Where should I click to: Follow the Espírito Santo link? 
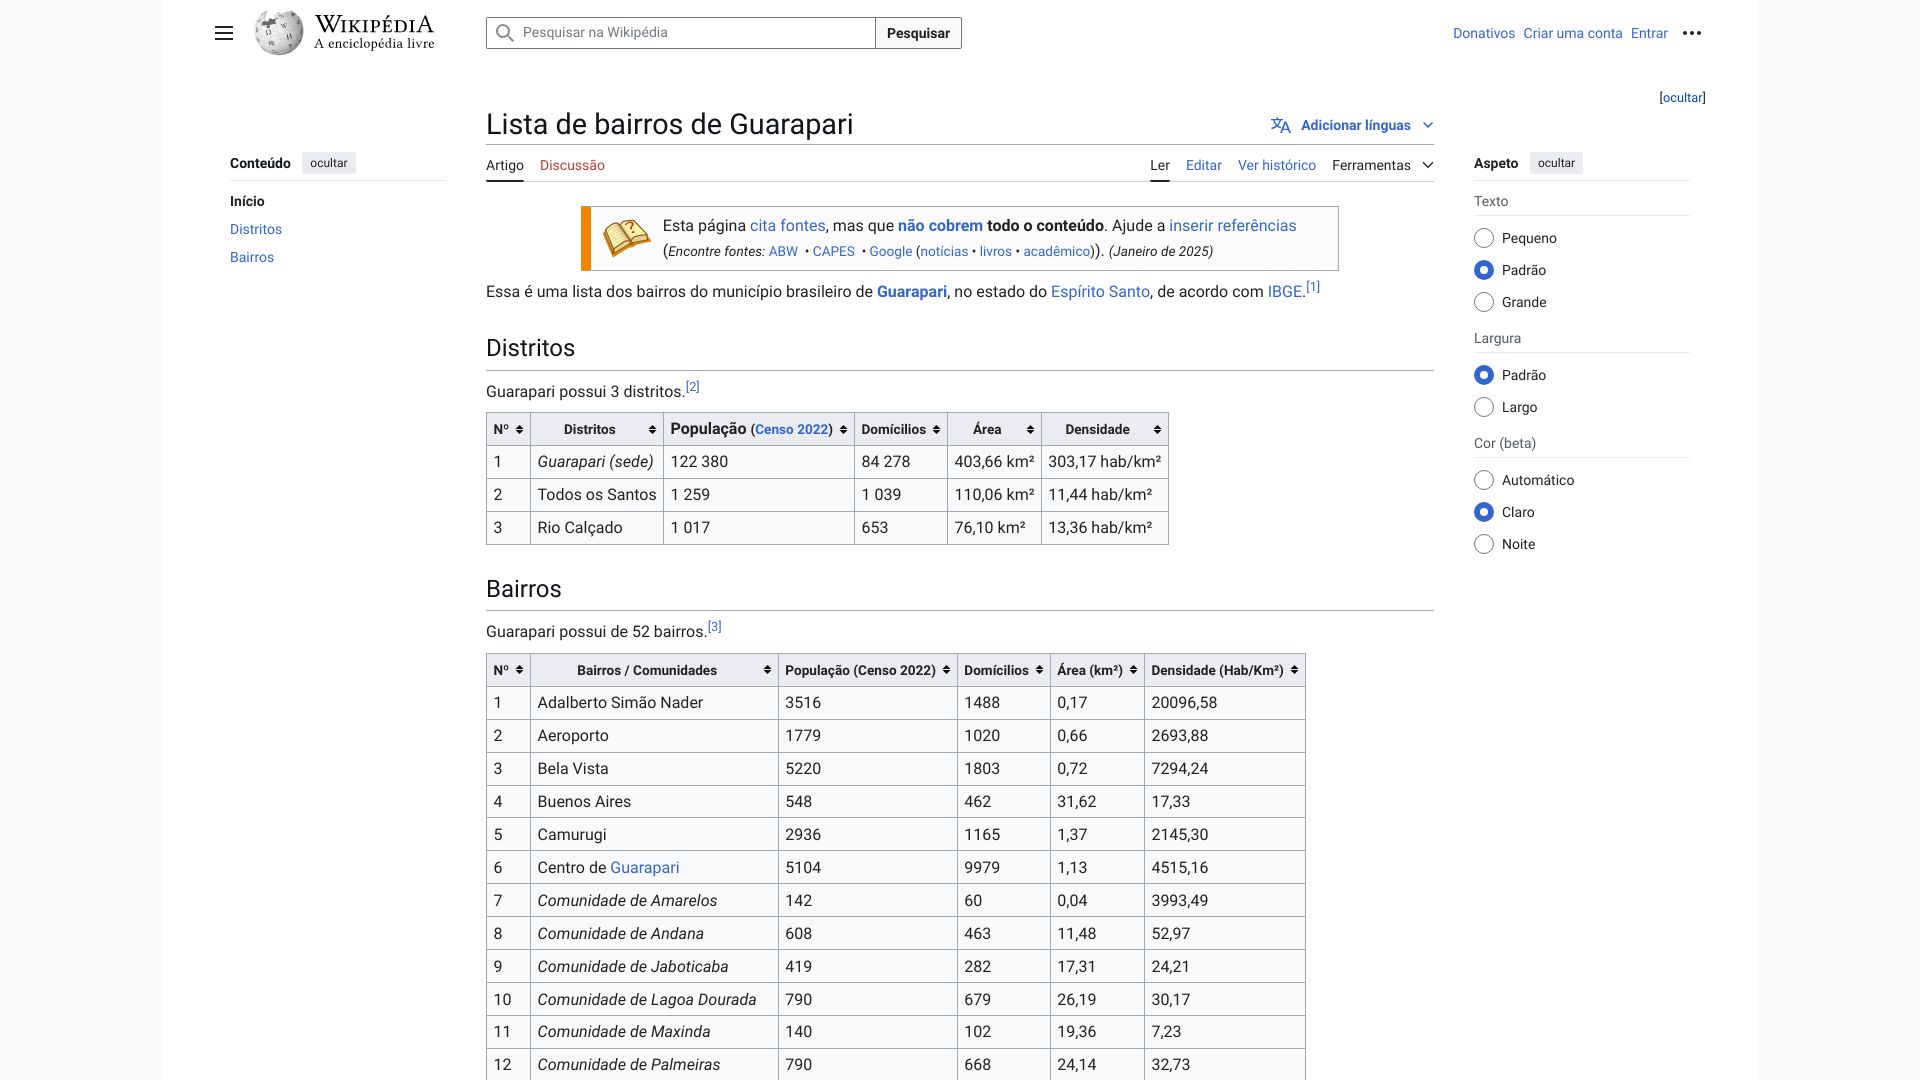pos(1100,292)
